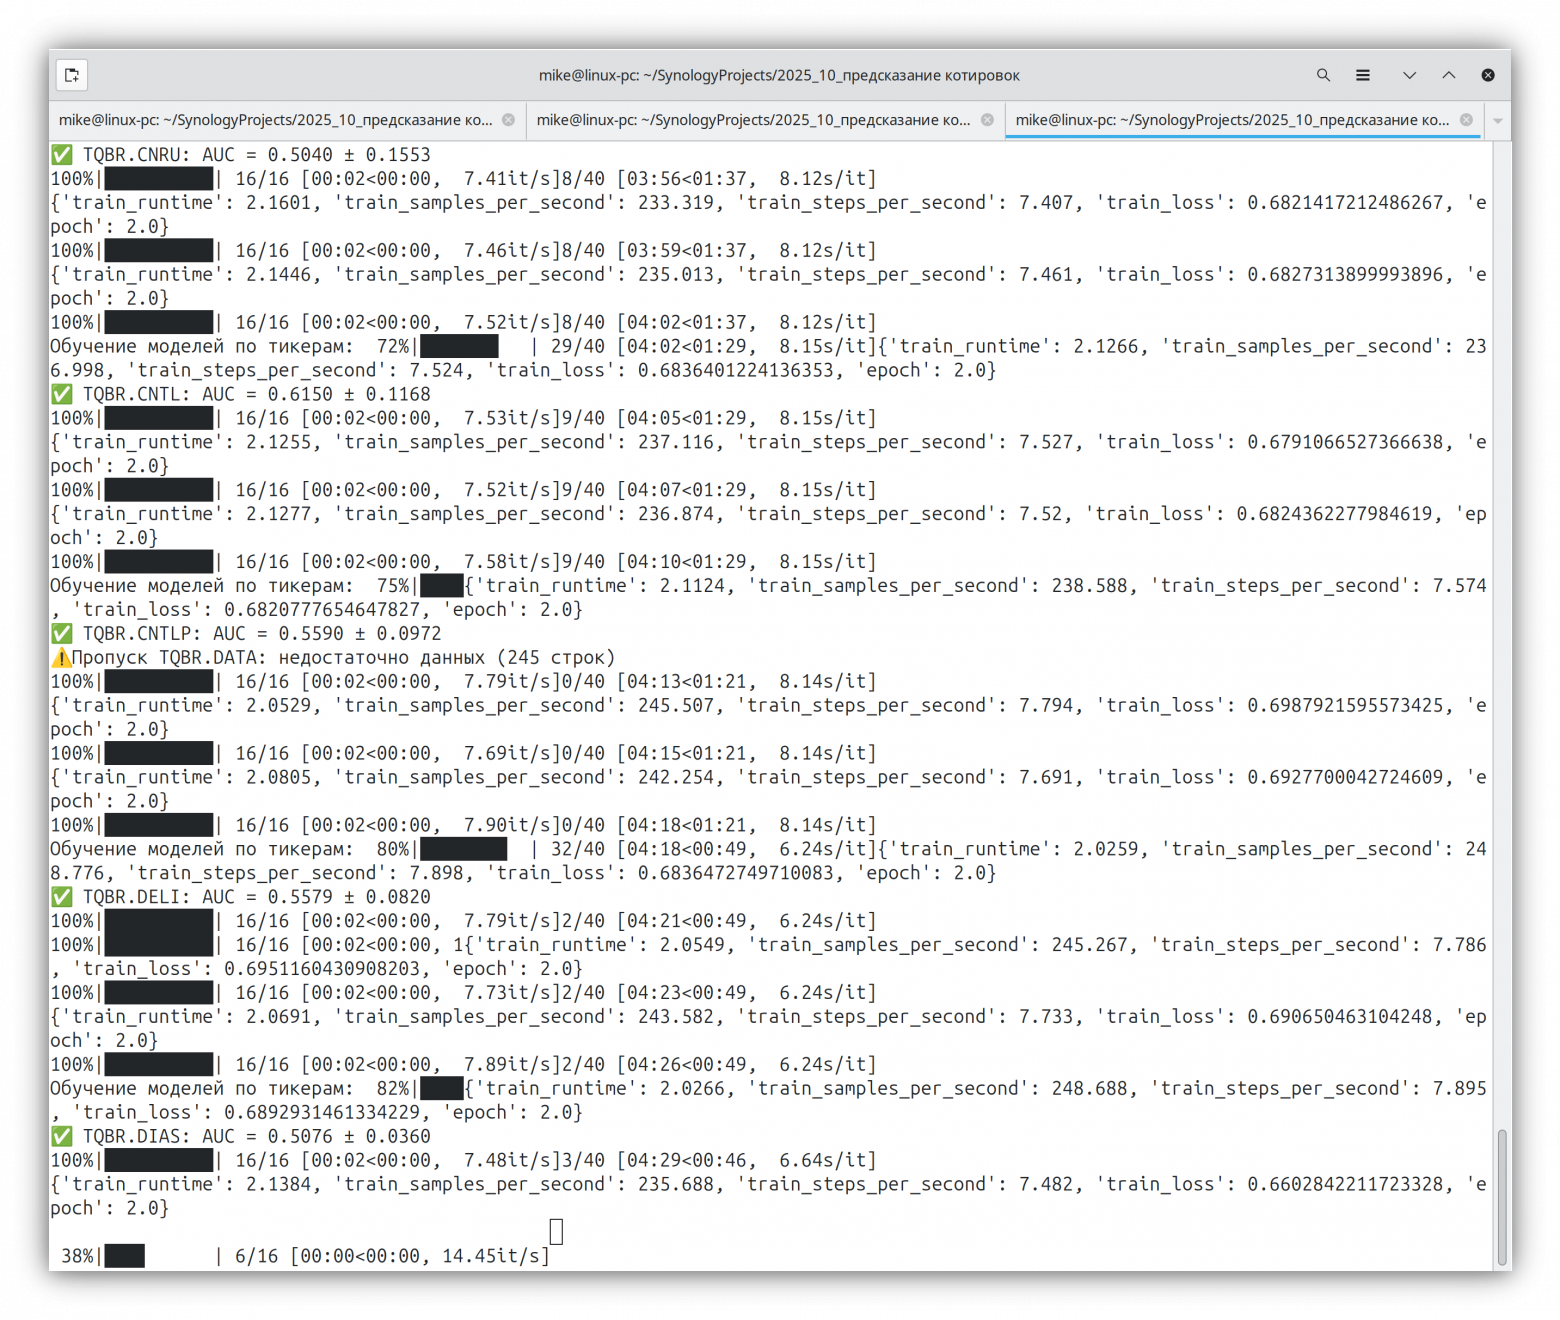Switch to the second terminal tab

tap(753, 120)
